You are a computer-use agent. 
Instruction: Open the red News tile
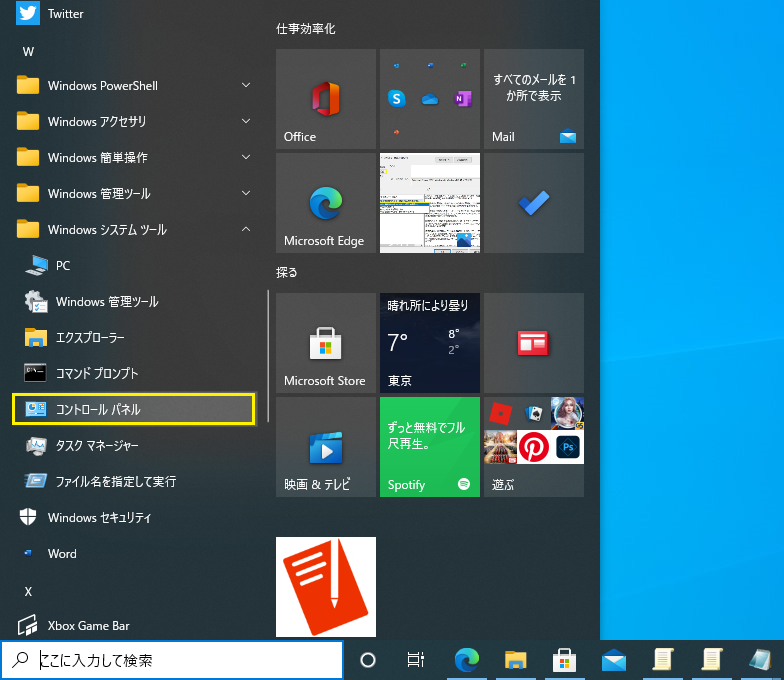click(534, 343)
